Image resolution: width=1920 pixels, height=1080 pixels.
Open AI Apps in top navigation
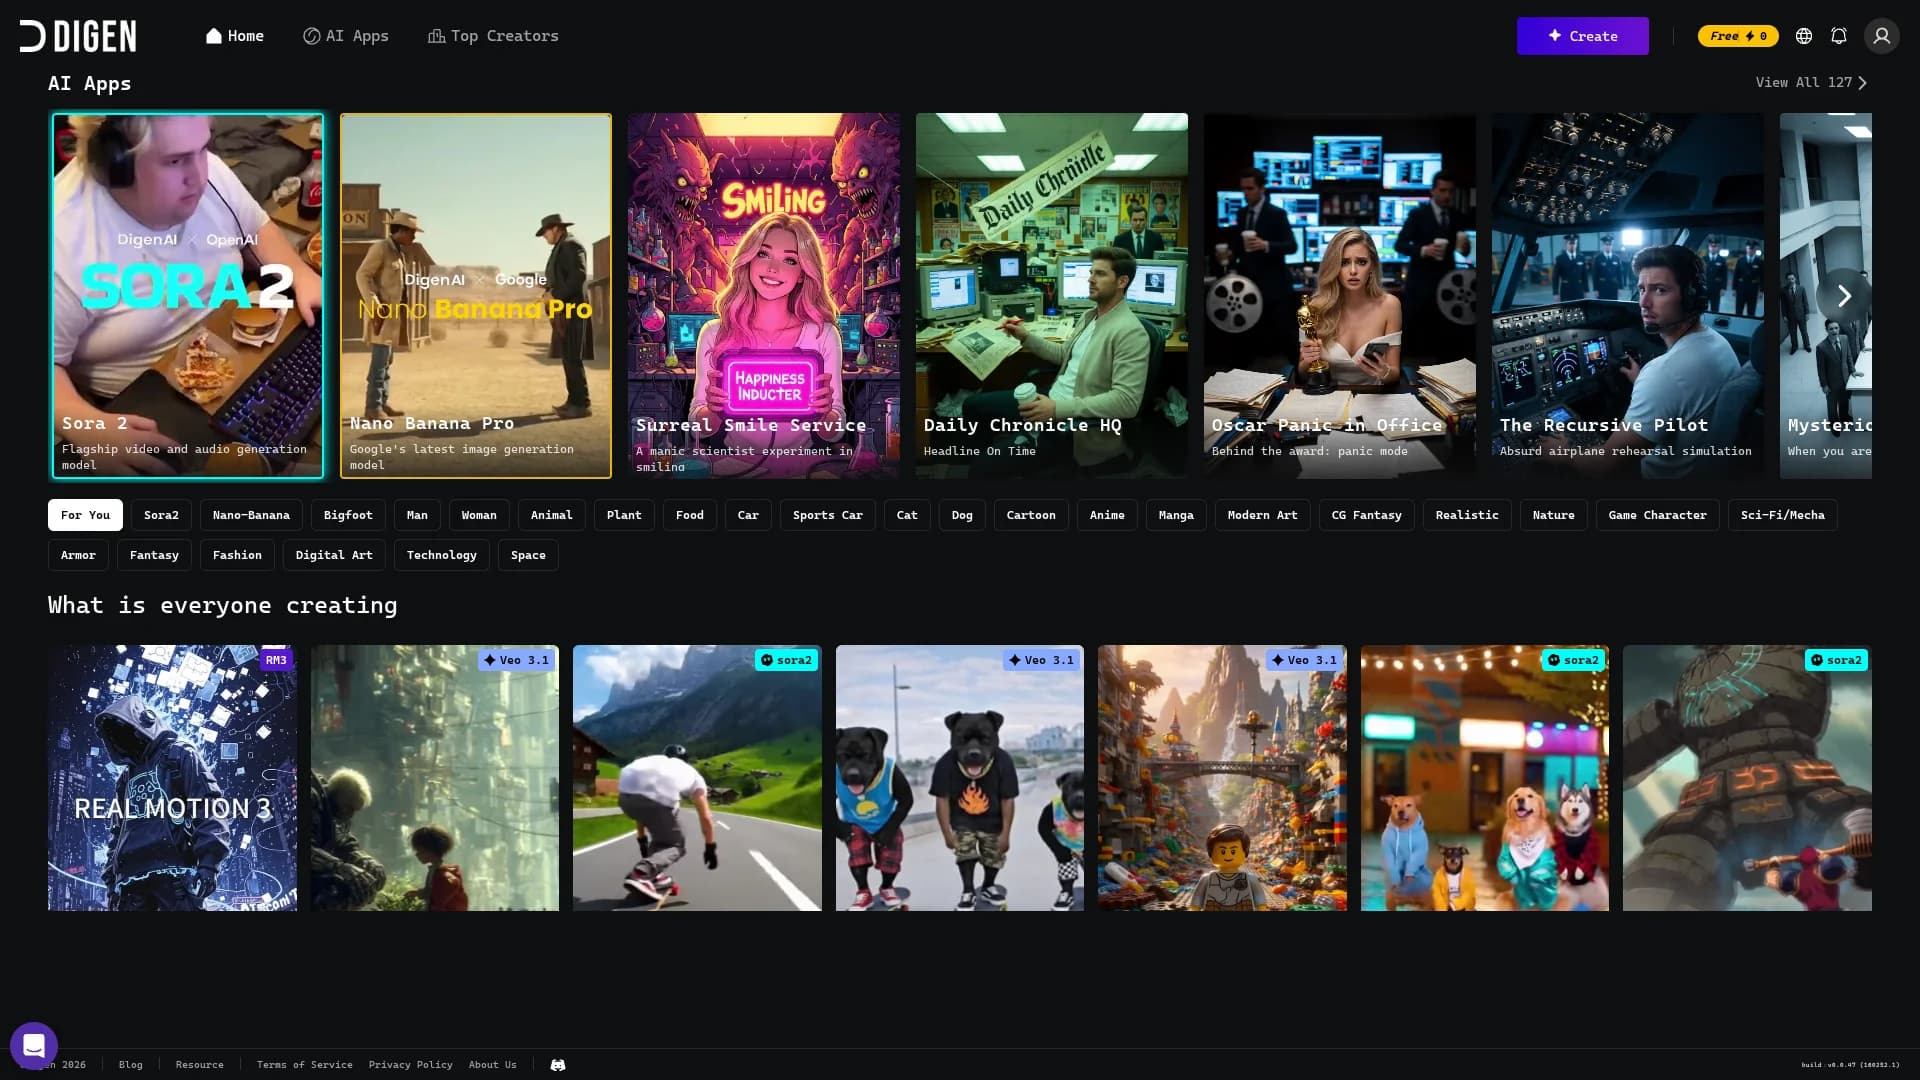point(346,36)
